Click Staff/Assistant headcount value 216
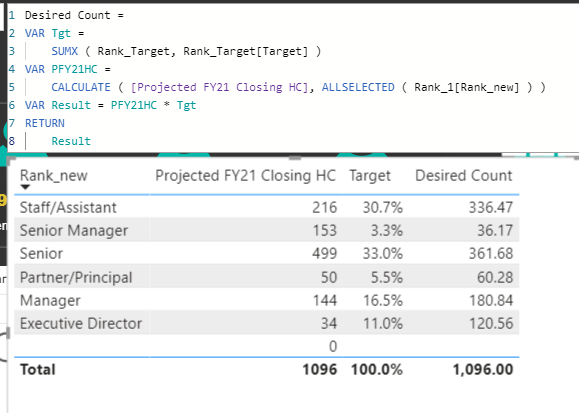Viewport: 579px width, 413px height. pos(324,208)
